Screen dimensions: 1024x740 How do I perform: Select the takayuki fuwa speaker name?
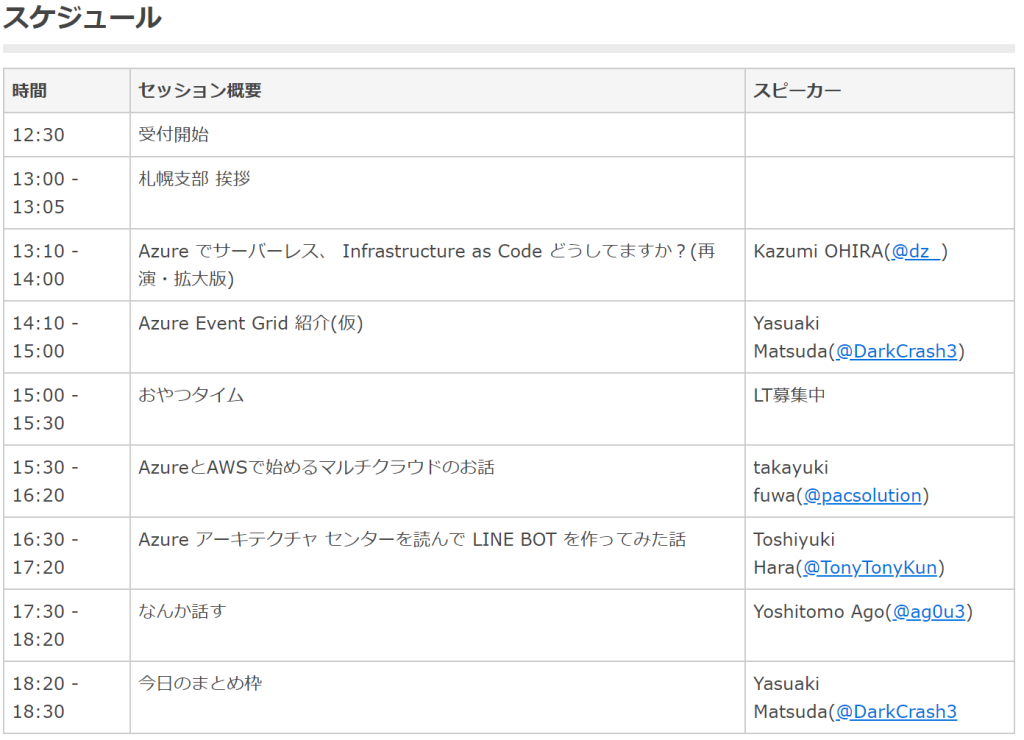791,481
